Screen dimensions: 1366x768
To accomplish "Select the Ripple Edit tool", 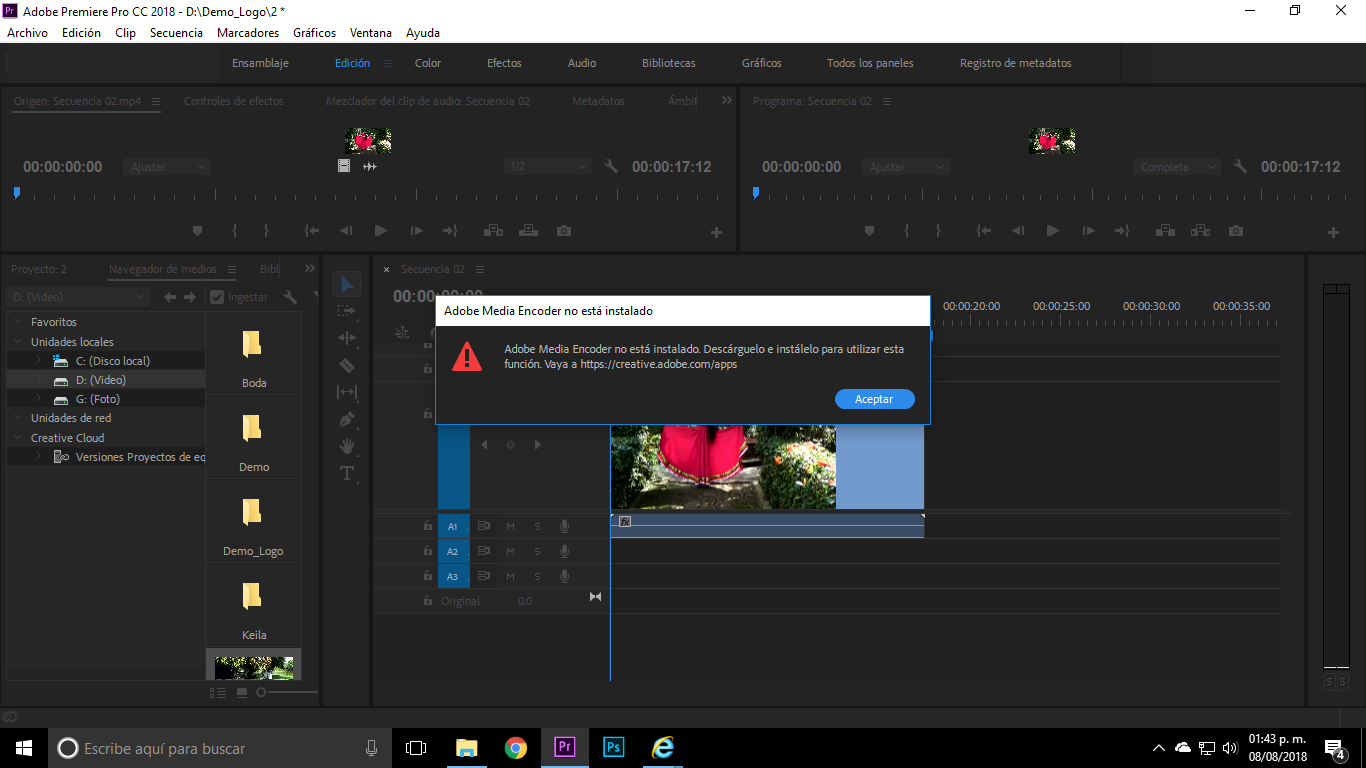I will coord(347,338).
